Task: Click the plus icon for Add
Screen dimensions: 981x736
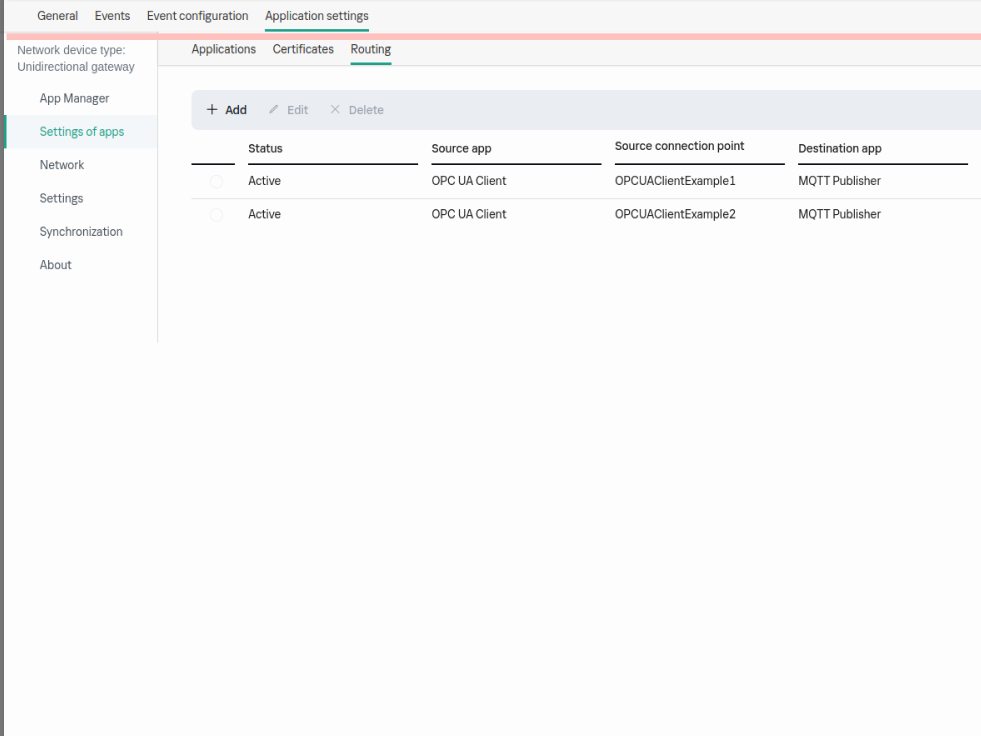Action: [212, 110]
